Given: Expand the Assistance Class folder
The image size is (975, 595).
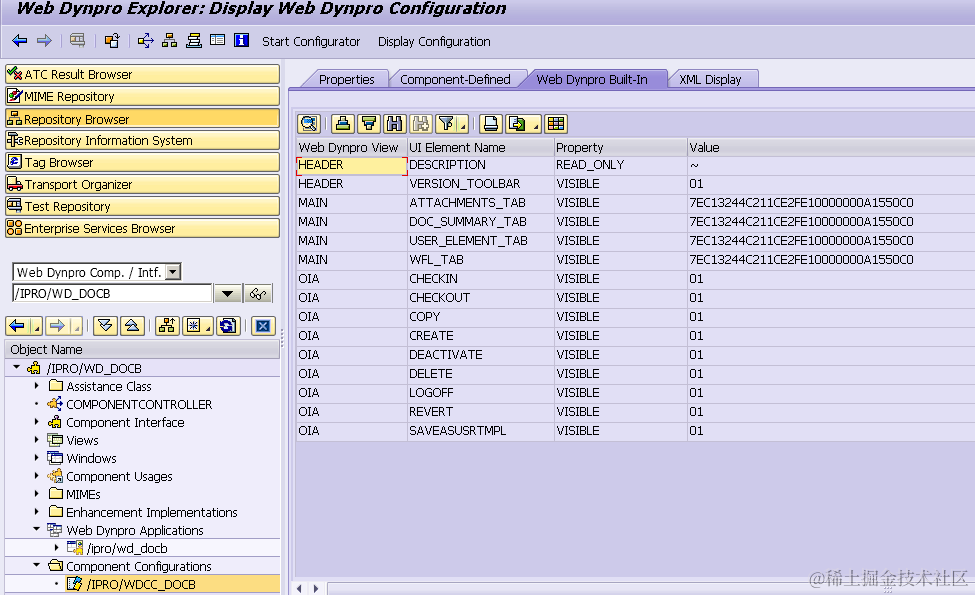Looking at the screenshot, I should [37, 386].
